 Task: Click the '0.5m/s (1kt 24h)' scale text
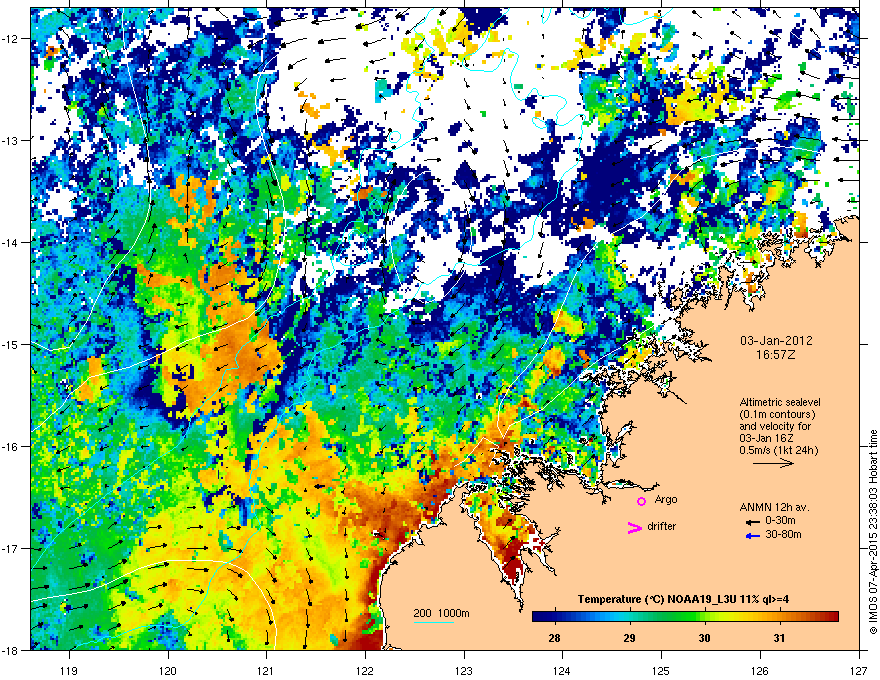tap(779, 450)
